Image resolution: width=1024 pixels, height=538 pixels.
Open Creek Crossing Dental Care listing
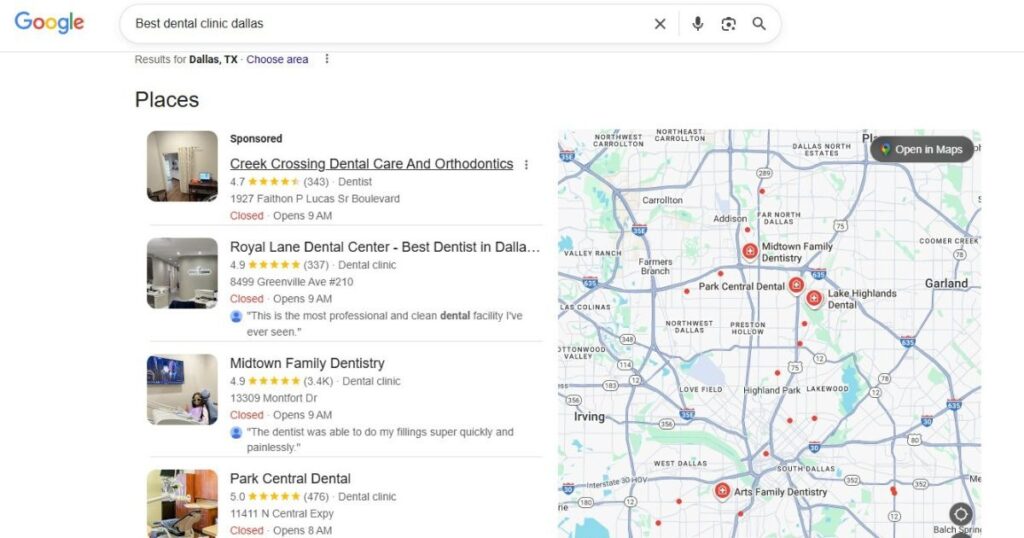click(x=371, y=164)
